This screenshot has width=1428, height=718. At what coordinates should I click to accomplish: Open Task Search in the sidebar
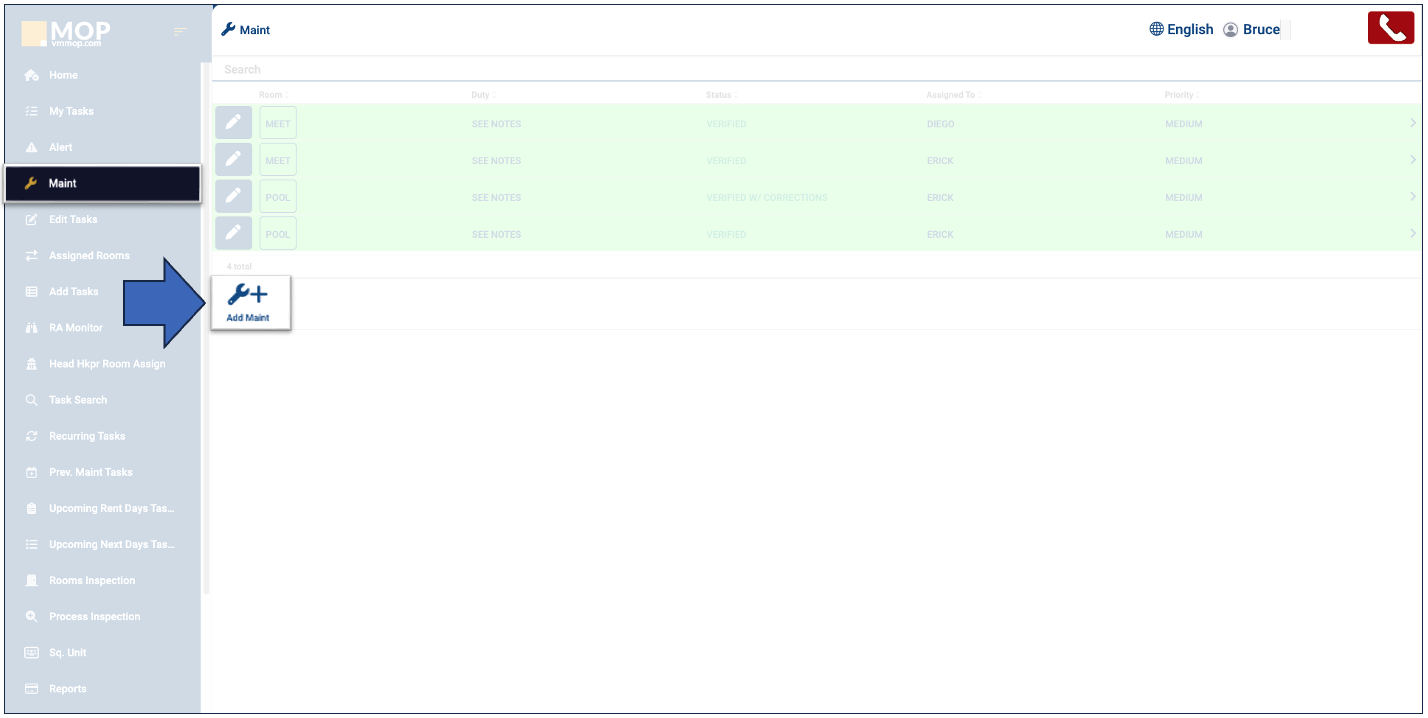click(78, 400)
